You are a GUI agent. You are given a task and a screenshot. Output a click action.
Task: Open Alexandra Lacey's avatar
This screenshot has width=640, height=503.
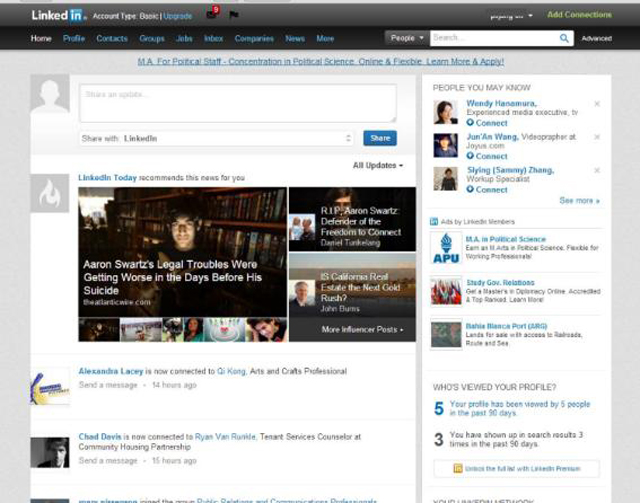click(x=50, y=387)
